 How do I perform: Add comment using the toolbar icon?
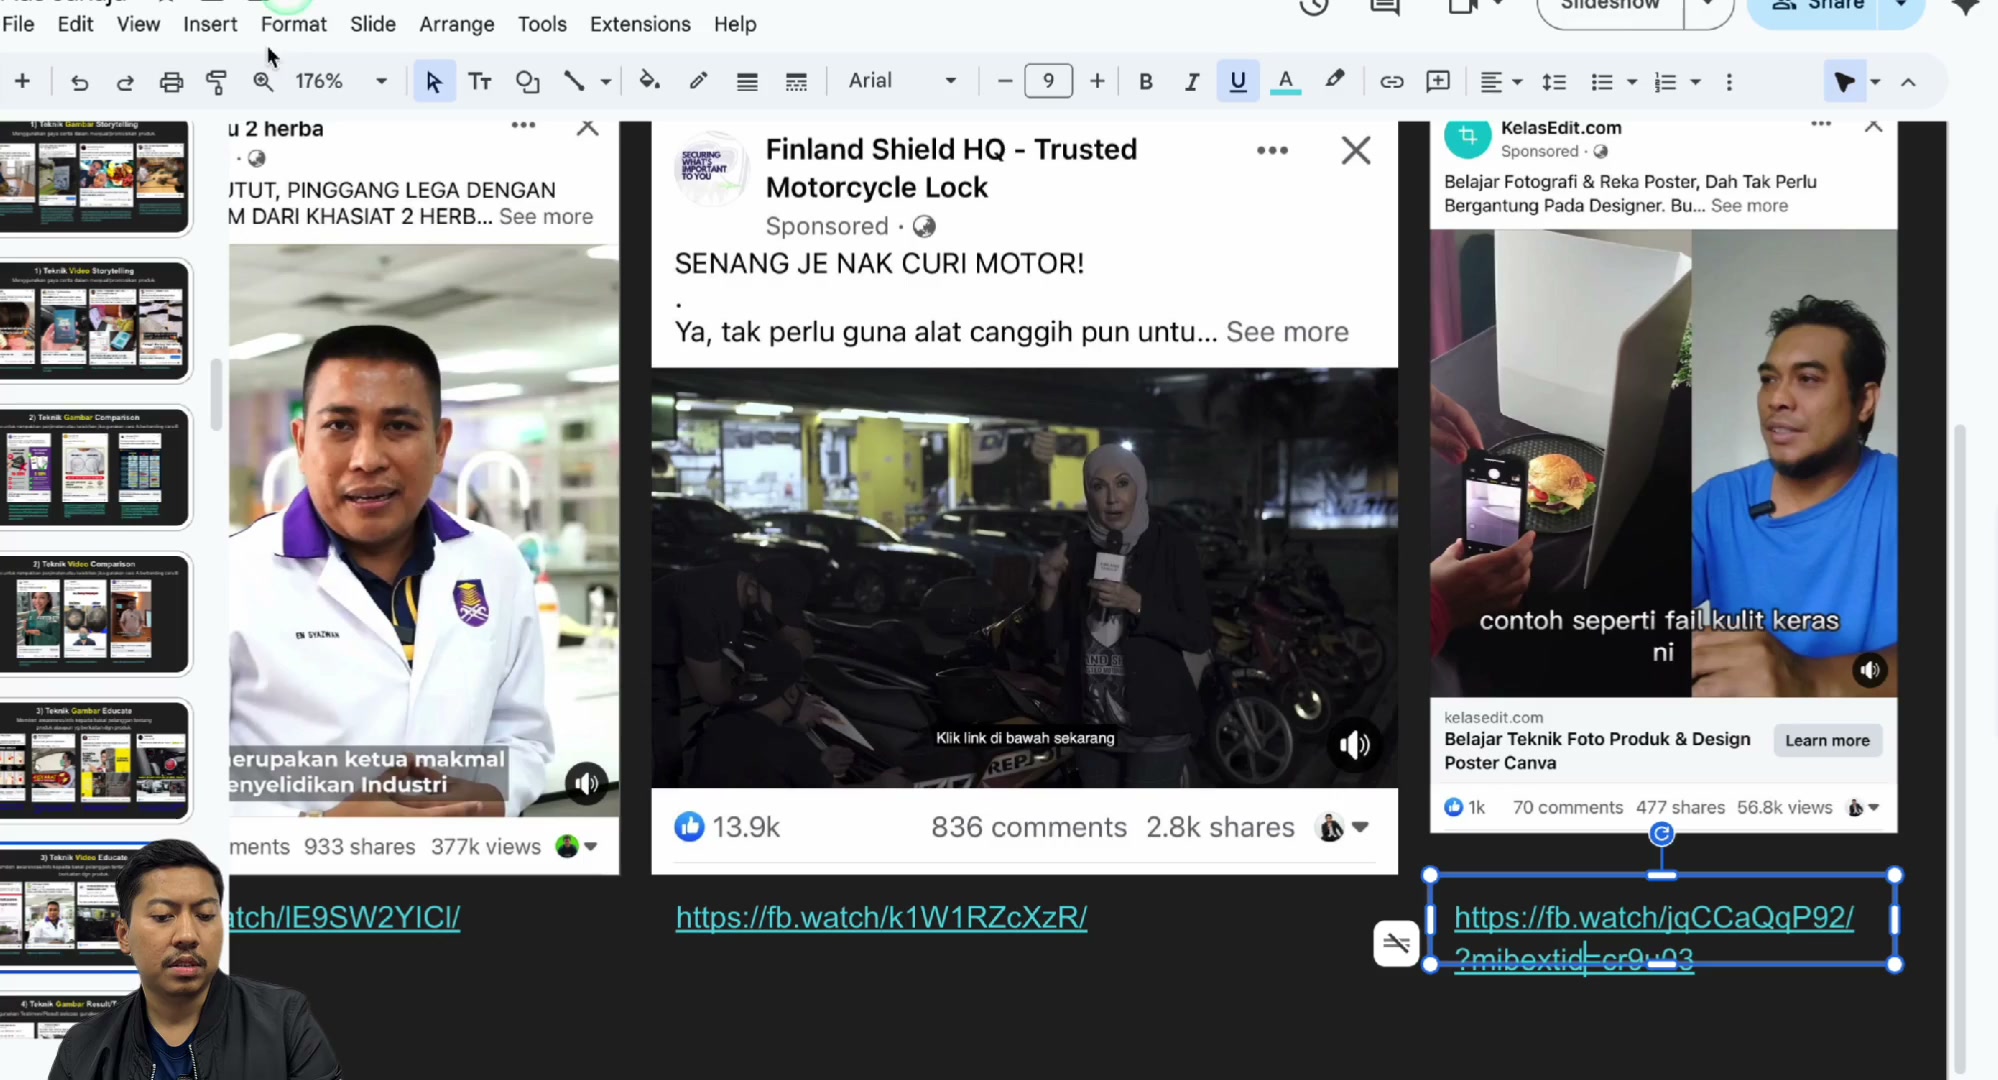click(1438, 82)
